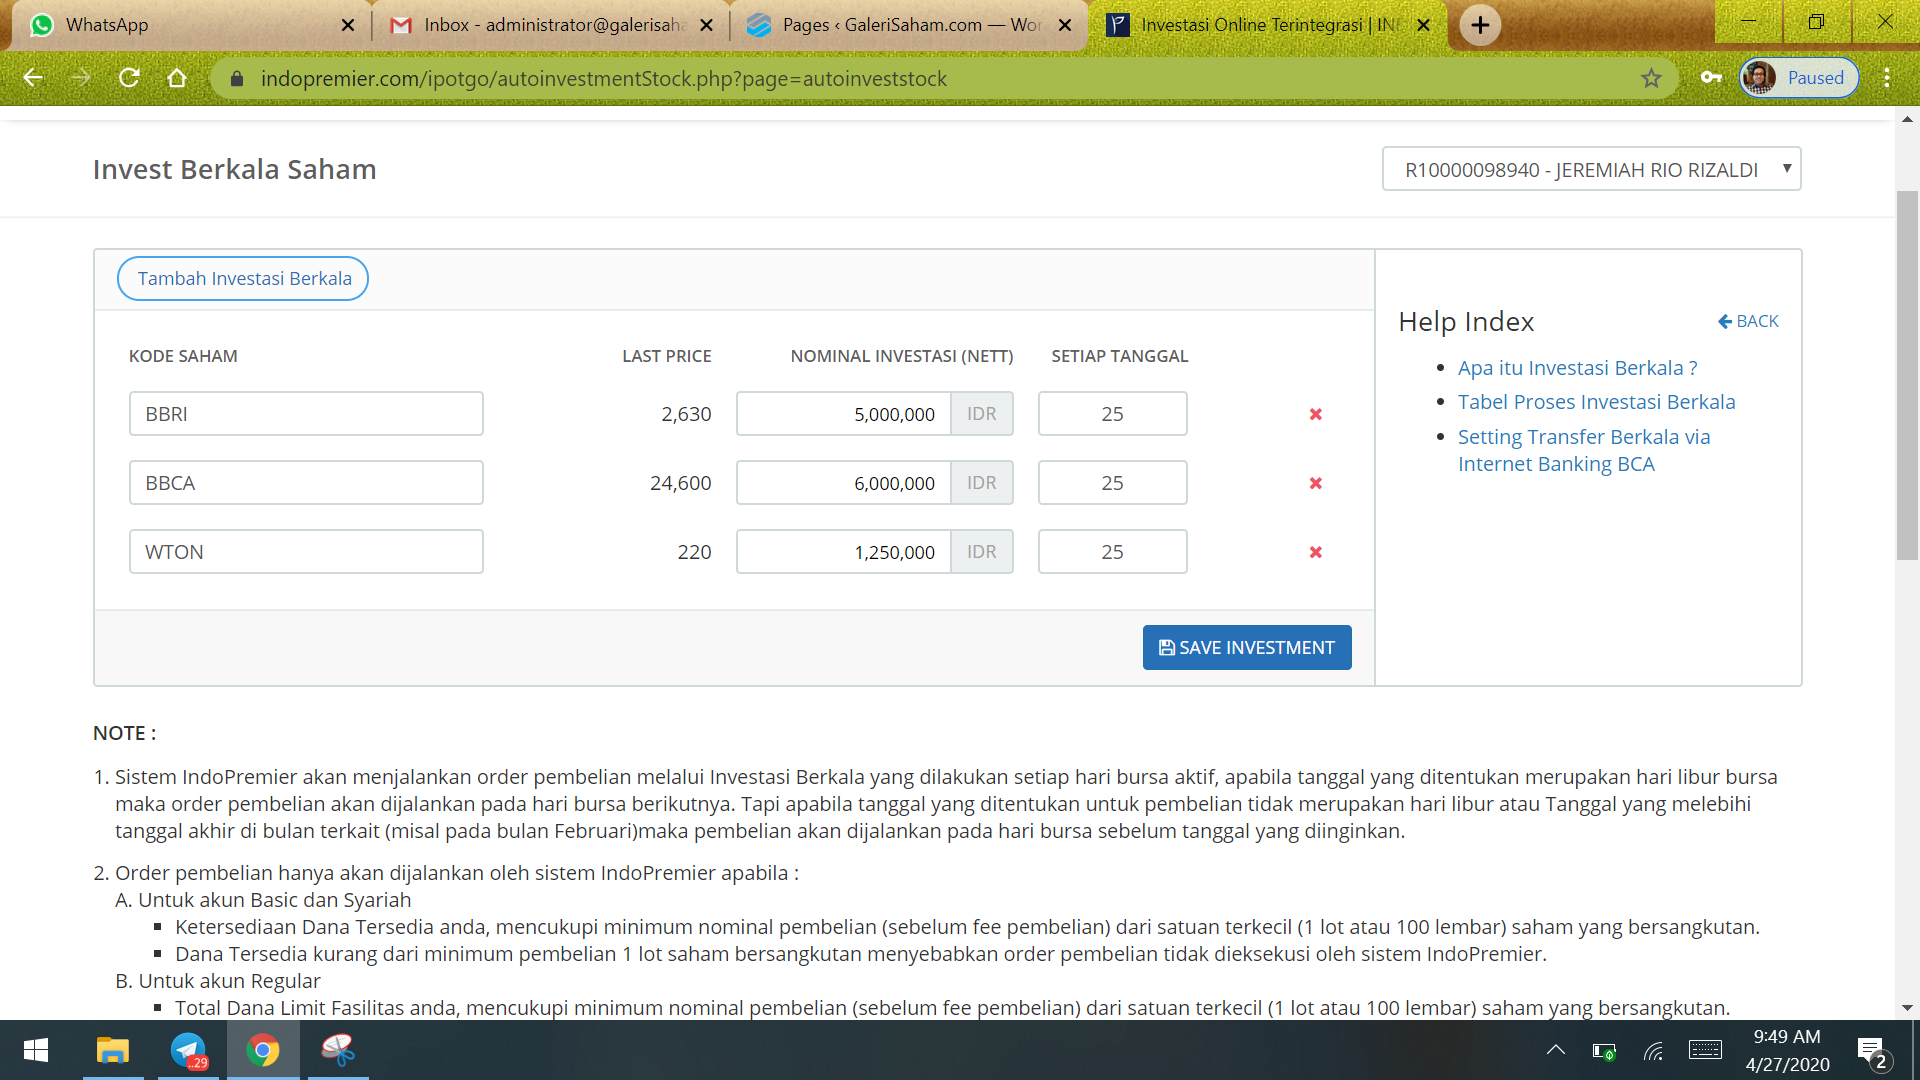Open Setting Transfer Berkala via BCA link

[1584, 450]
